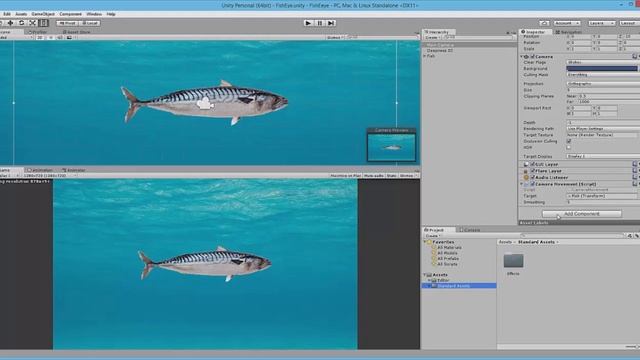
Task: Toggle the Camera component enabled checkbox
Action: coord(532,57)
